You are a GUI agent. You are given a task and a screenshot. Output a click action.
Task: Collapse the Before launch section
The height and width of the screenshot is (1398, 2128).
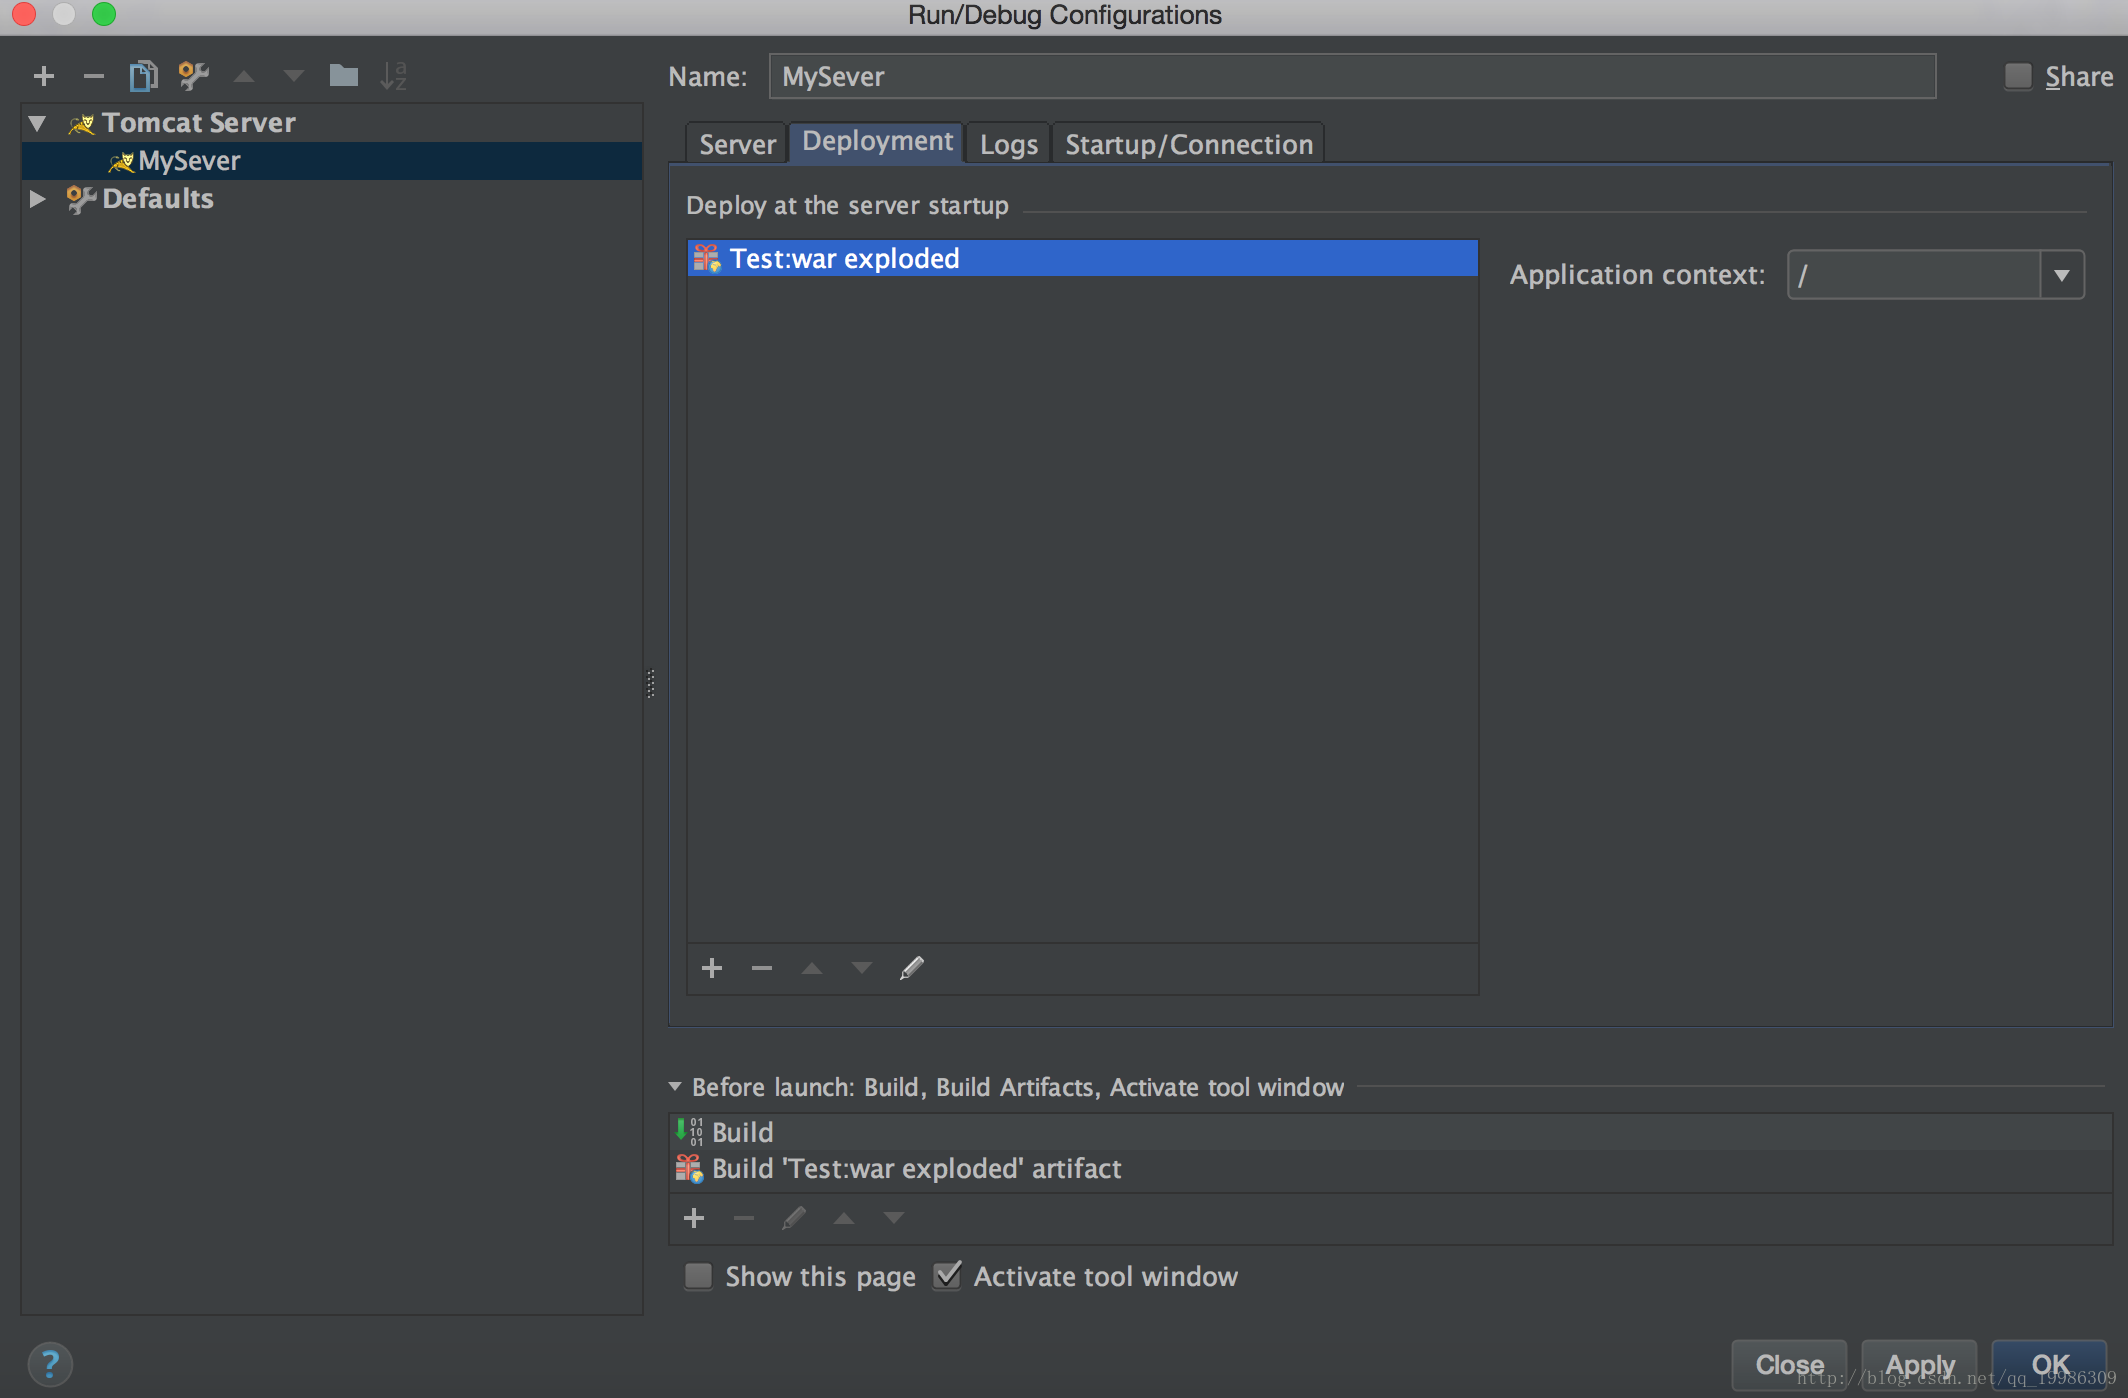tap(675, 1087)
